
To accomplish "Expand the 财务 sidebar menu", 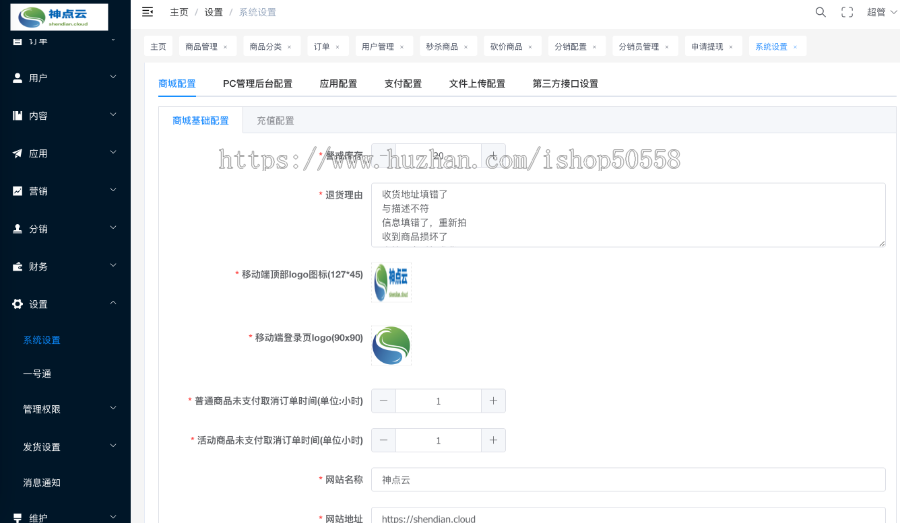I will (113, 265).
